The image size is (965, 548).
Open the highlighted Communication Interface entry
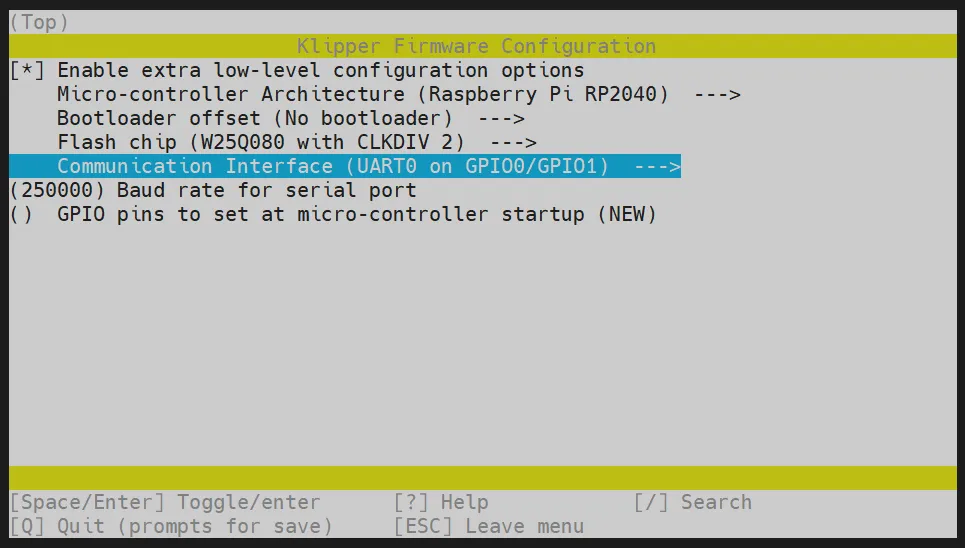332,167
